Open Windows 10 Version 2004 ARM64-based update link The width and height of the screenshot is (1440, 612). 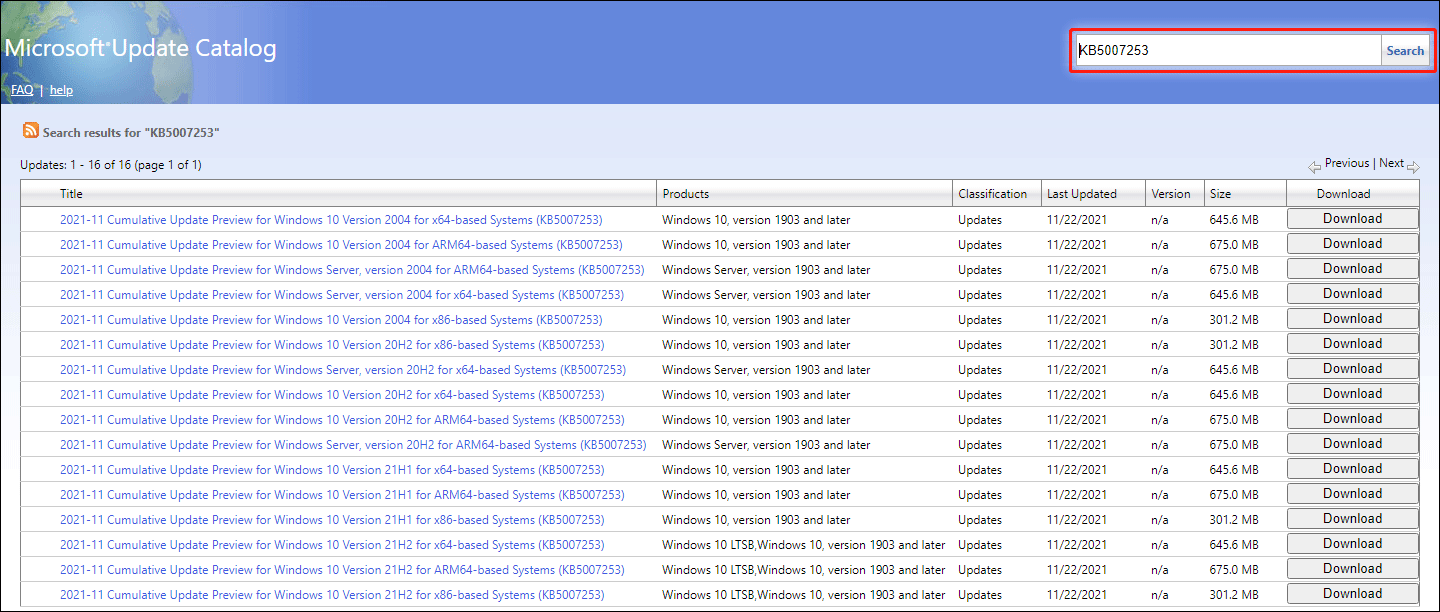click(x=341, y=245)
